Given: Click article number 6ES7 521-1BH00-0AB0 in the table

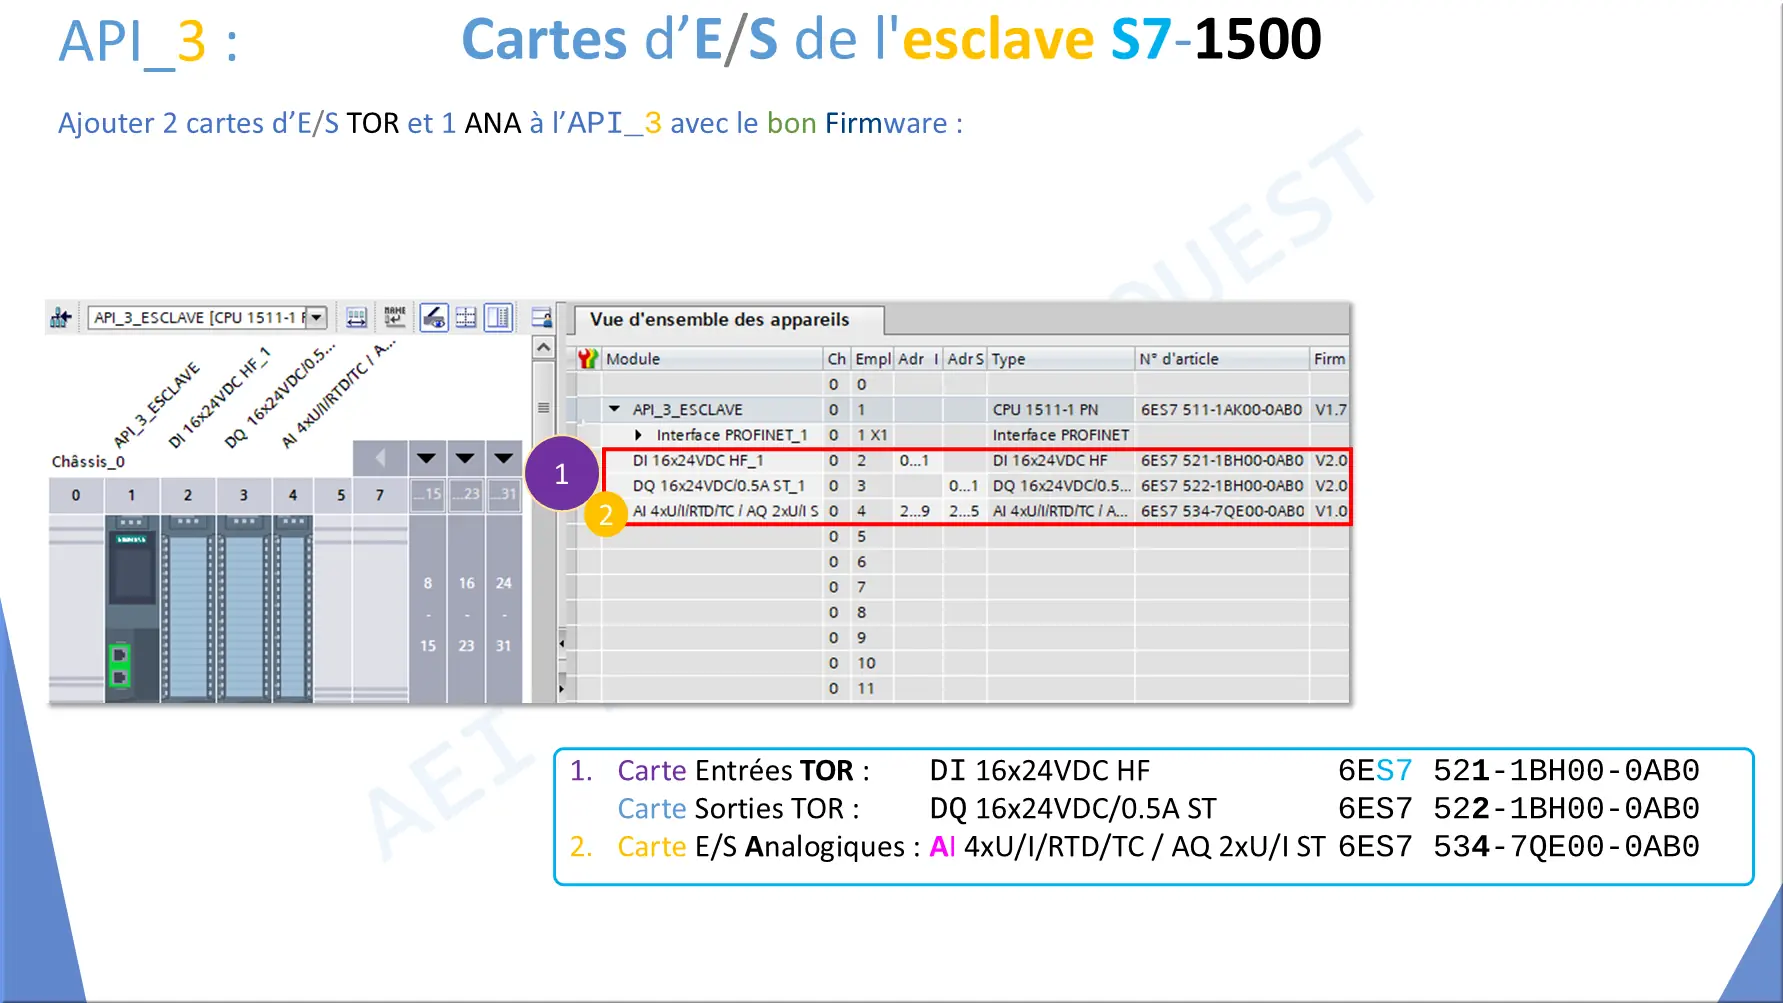Looking at the screenshot, I should (x=1222, y=461).
